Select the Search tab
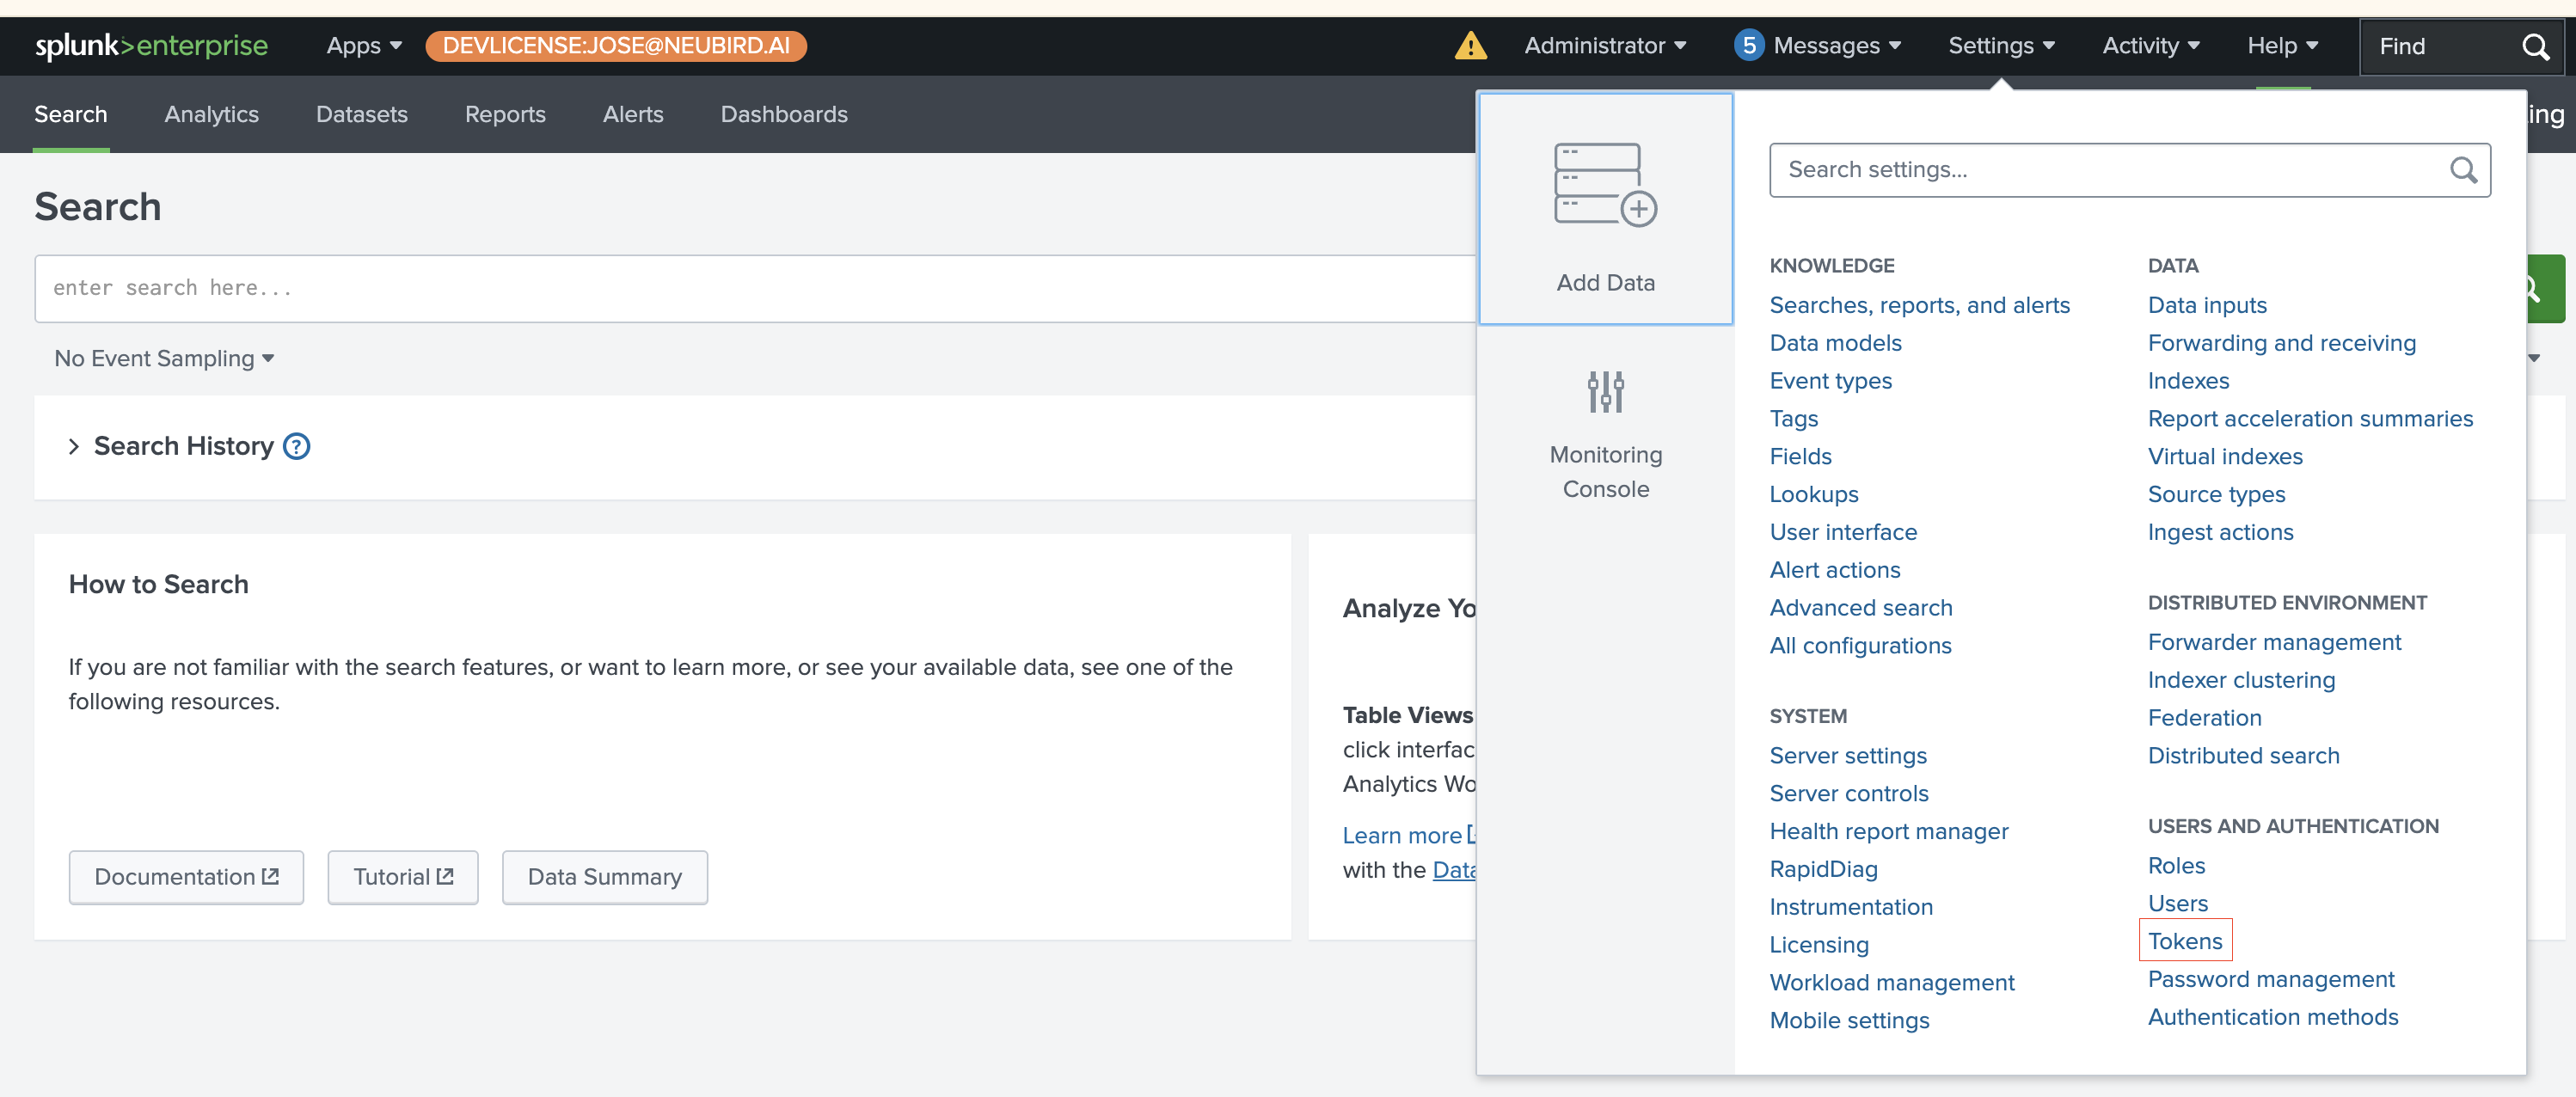Screen dimensions: 2576x1097 (70, 114)
